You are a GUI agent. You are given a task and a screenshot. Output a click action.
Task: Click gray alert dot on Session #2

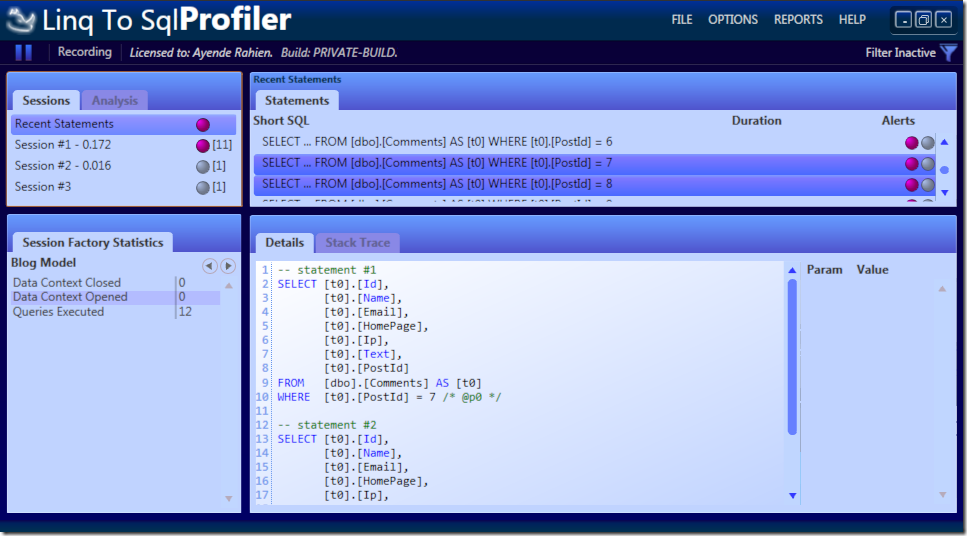coord(203,167)
